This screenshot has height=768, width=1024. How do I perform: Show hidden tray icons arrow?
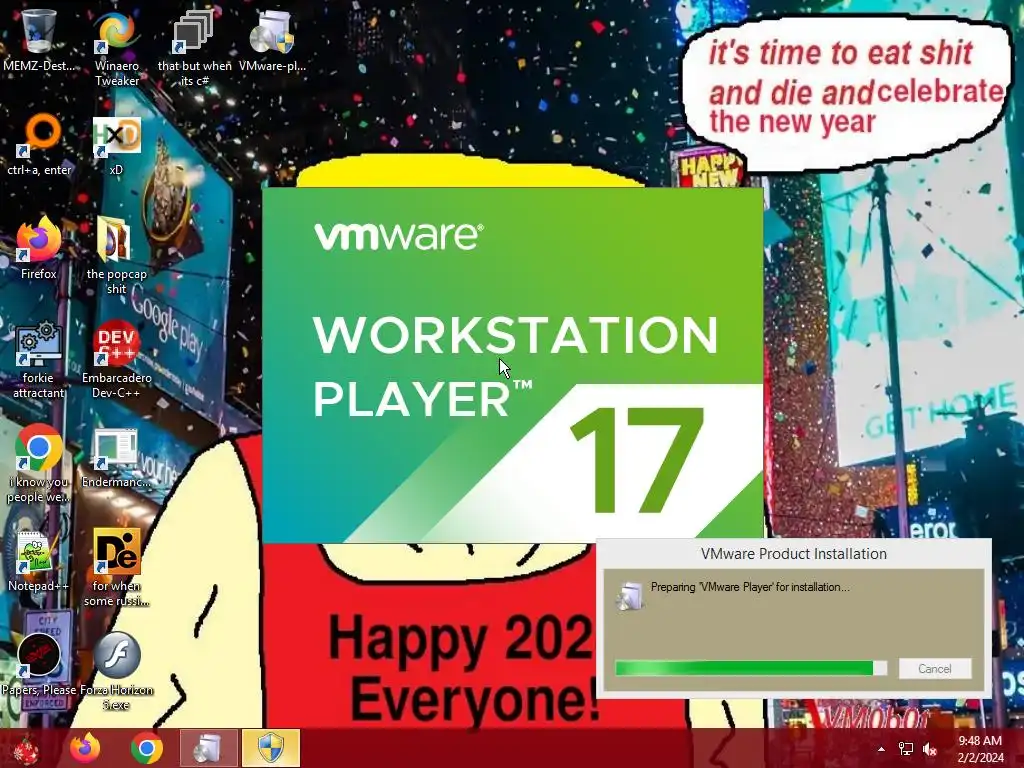[881, 749]
